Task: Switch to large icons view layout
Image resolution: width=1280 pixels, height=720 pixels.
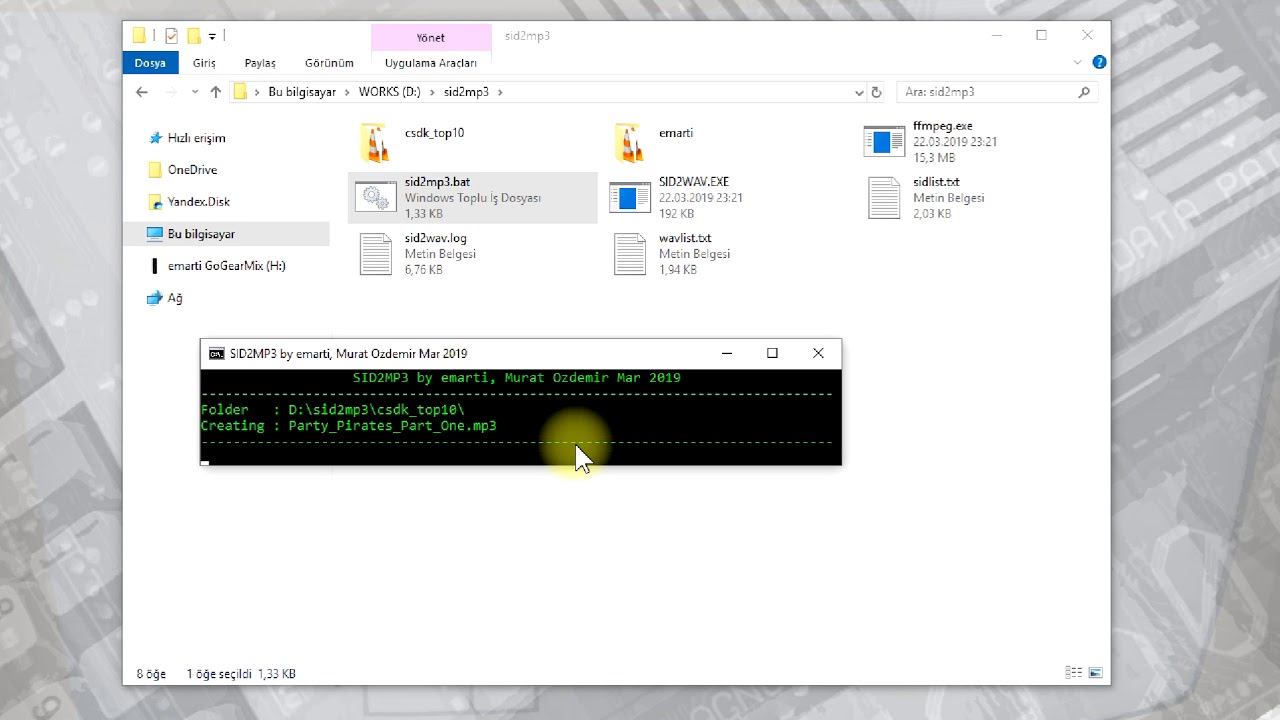Action: pyautogui.click(x=1095, y=673)
